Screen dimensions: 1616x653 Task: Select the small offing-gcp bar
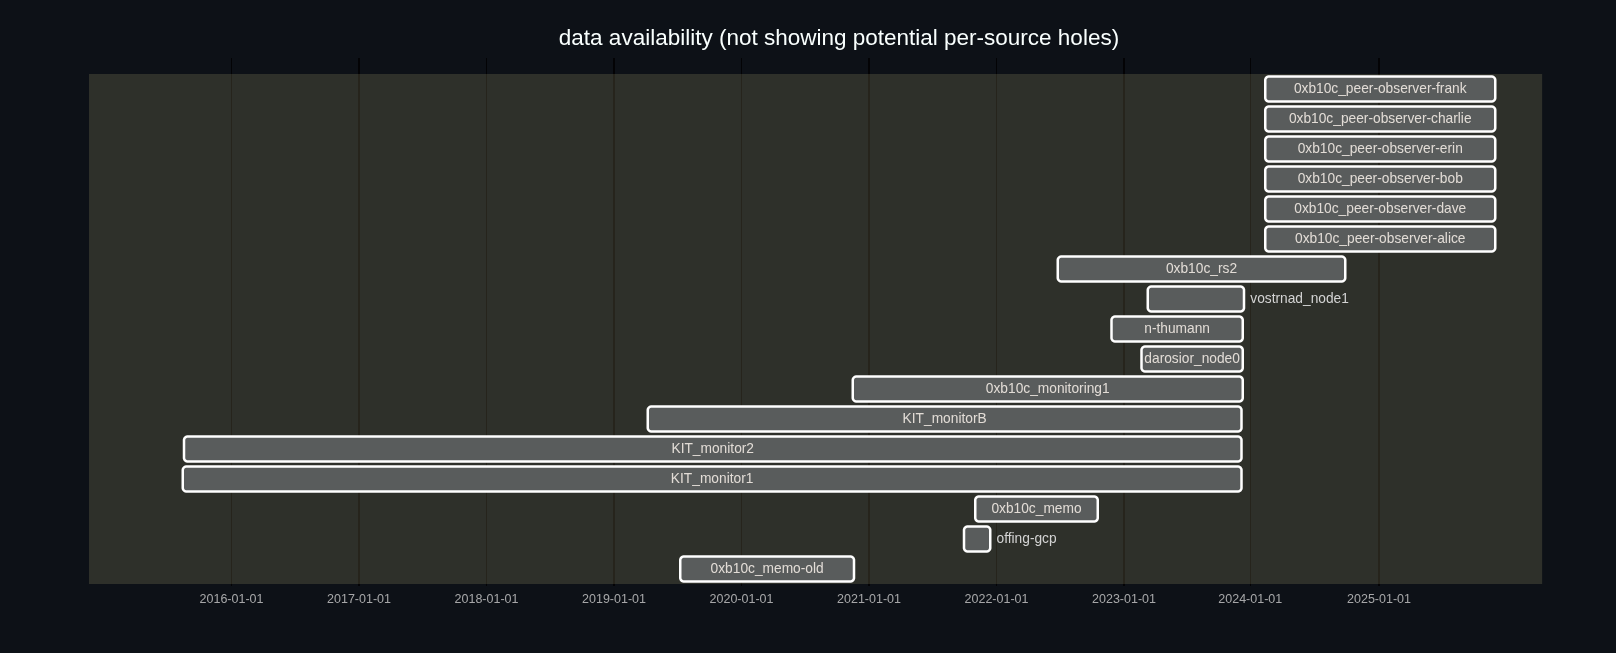pyautogui.click(x=977, y=539)
